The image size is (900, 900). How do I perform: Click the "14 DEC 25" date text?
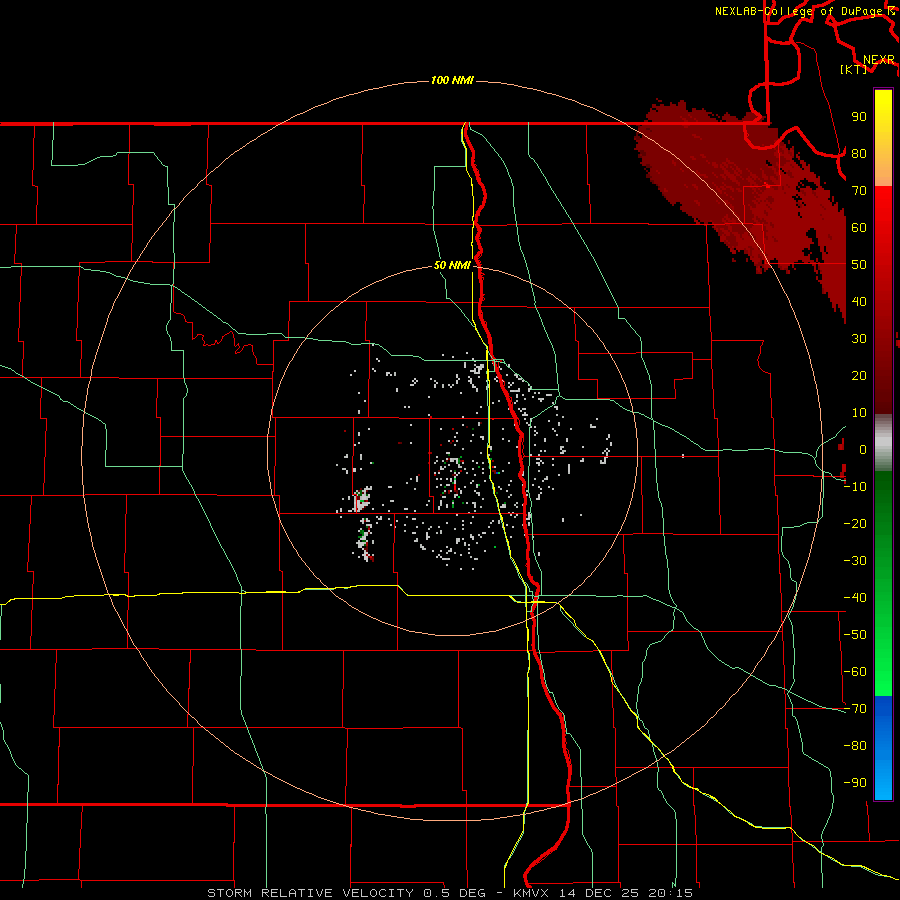coord(599,893)
